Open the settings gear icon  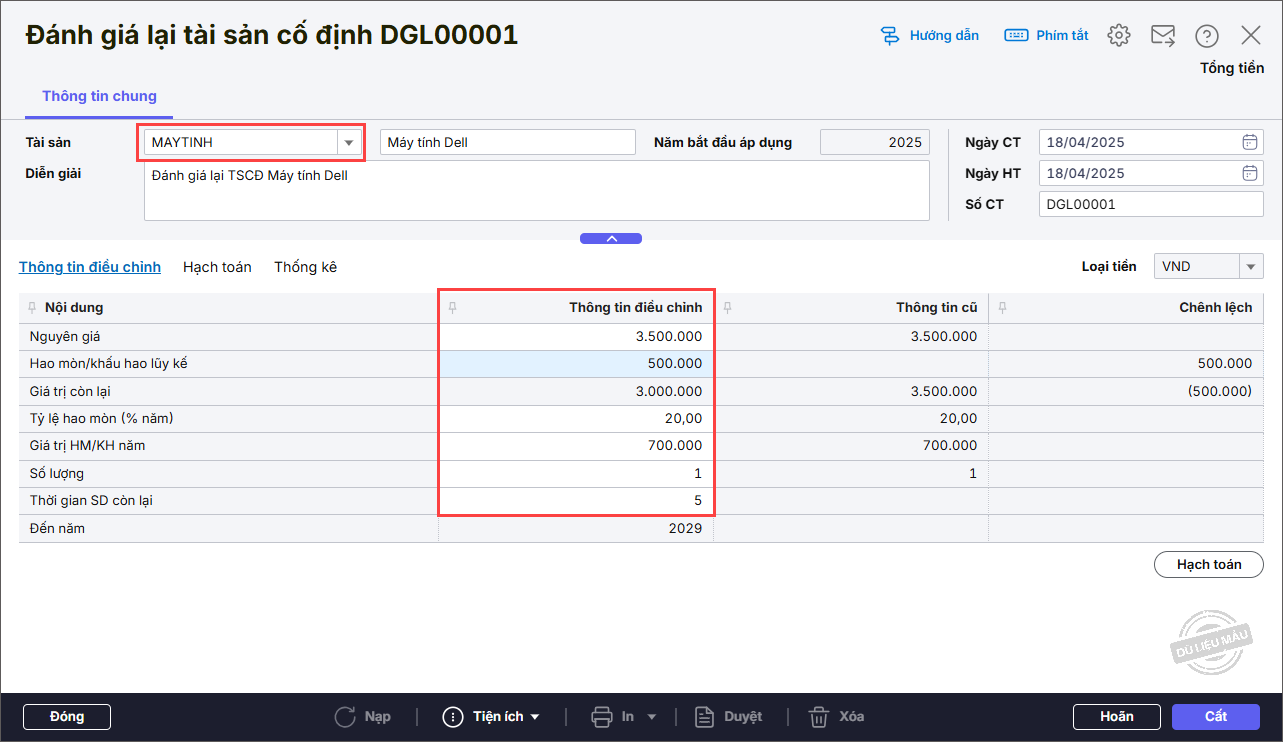1119,36
